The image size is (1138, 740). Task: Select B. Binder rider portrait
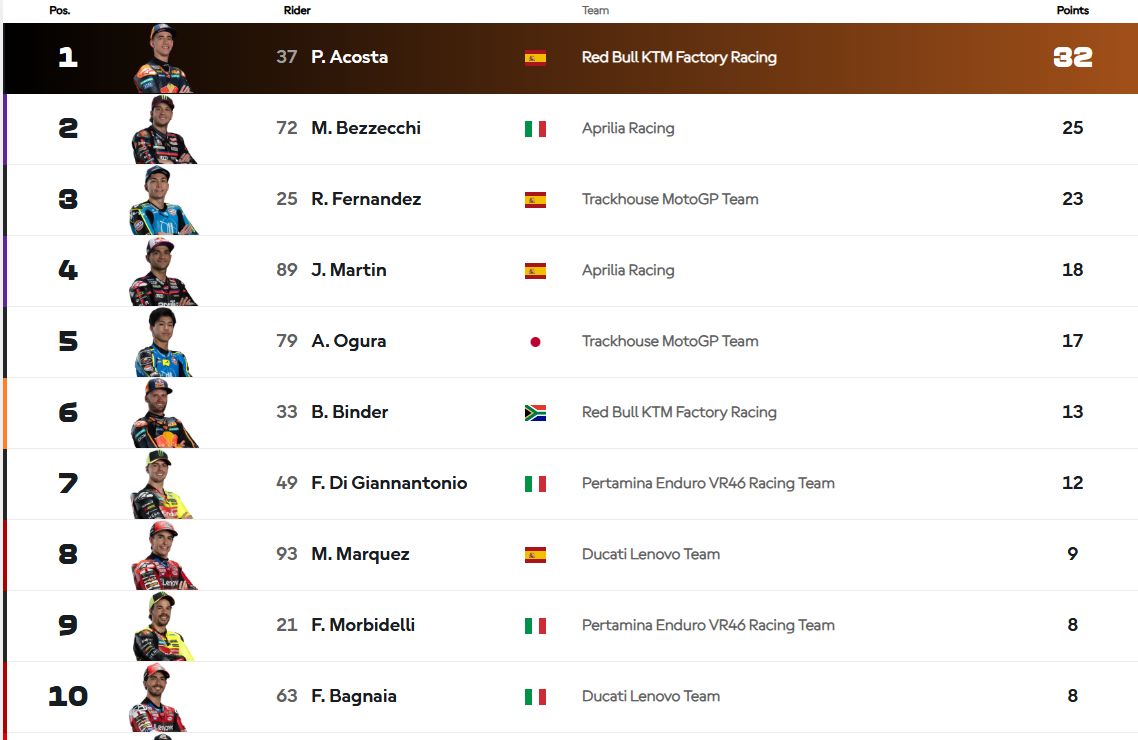coord(163,414)
